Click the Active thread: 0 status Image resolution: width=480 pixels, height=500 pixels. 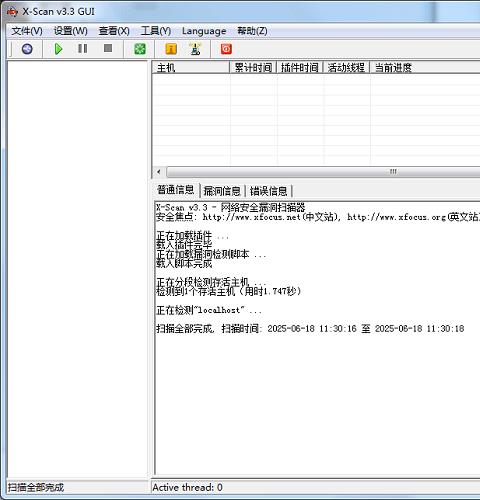187,488
